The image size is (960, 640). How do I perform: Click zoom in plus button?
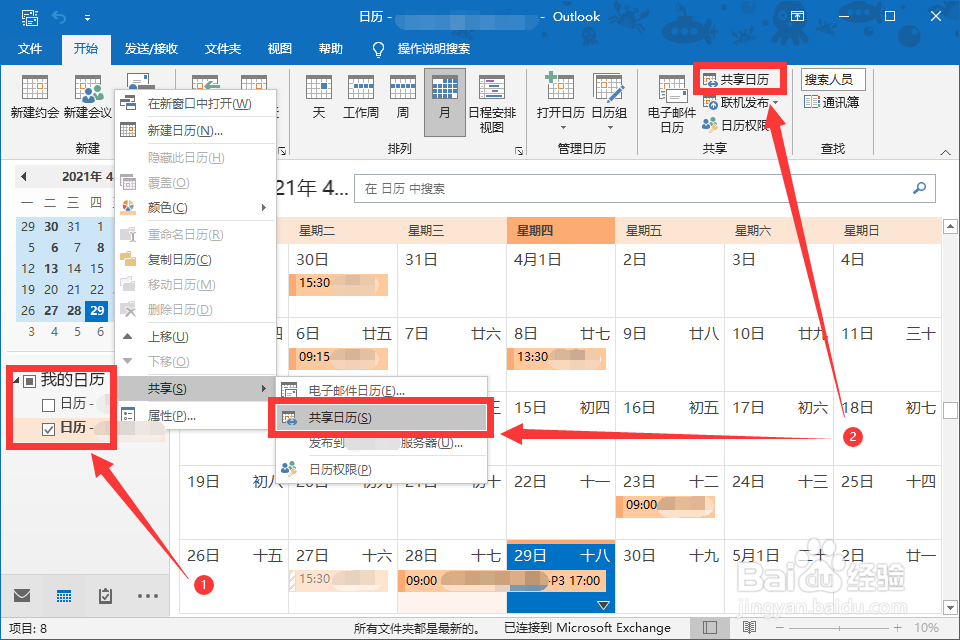[x=897, y=628]
